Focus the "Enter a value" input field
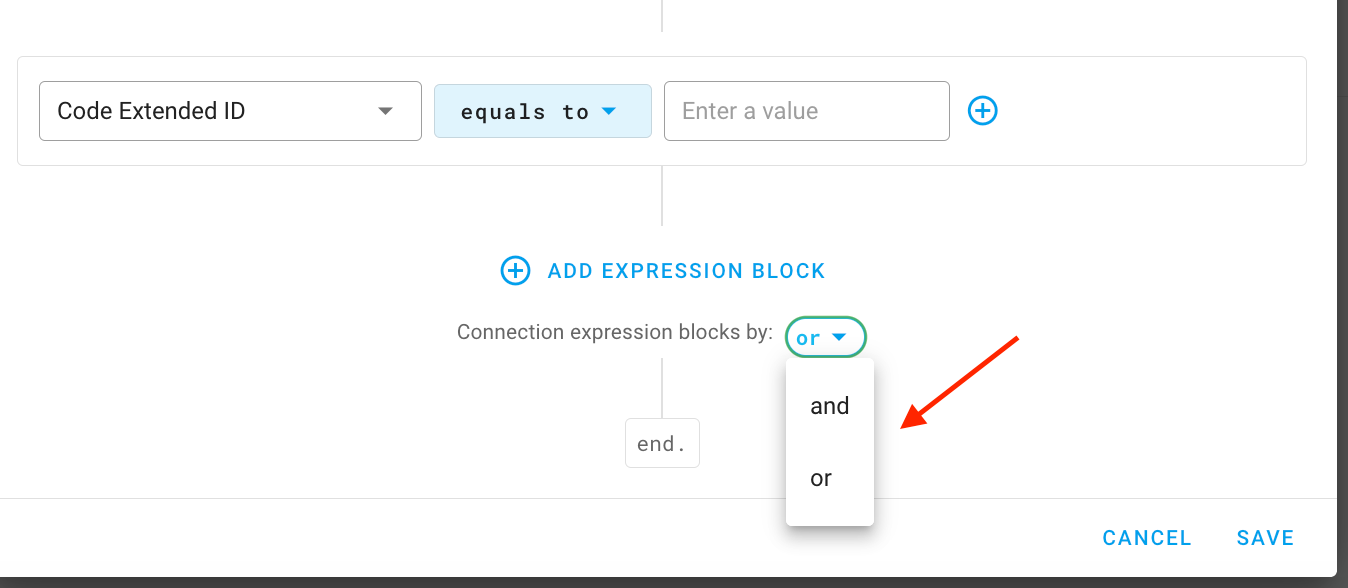1348x588 pixels. tap(805, 111)
